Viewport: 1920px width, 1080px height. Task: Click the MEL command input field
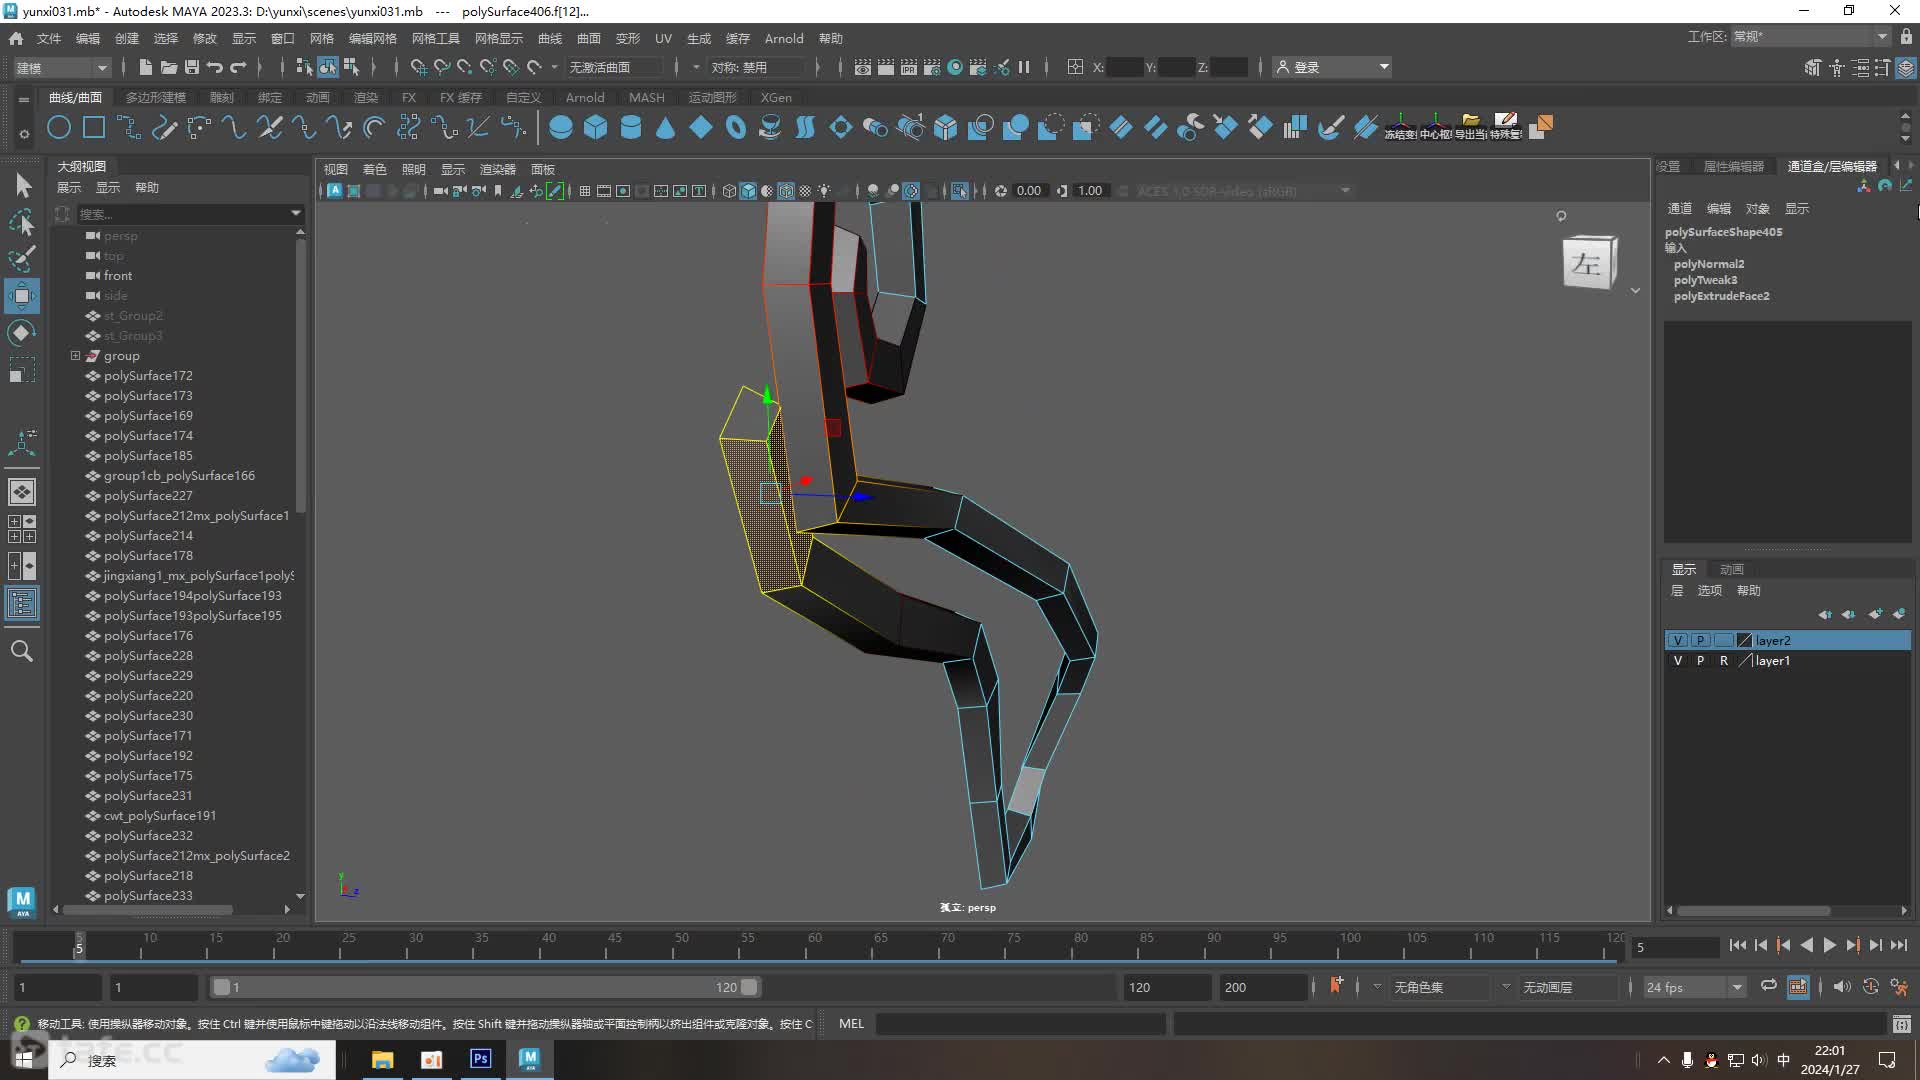pyautogui.click(x=1020, y=1023)
